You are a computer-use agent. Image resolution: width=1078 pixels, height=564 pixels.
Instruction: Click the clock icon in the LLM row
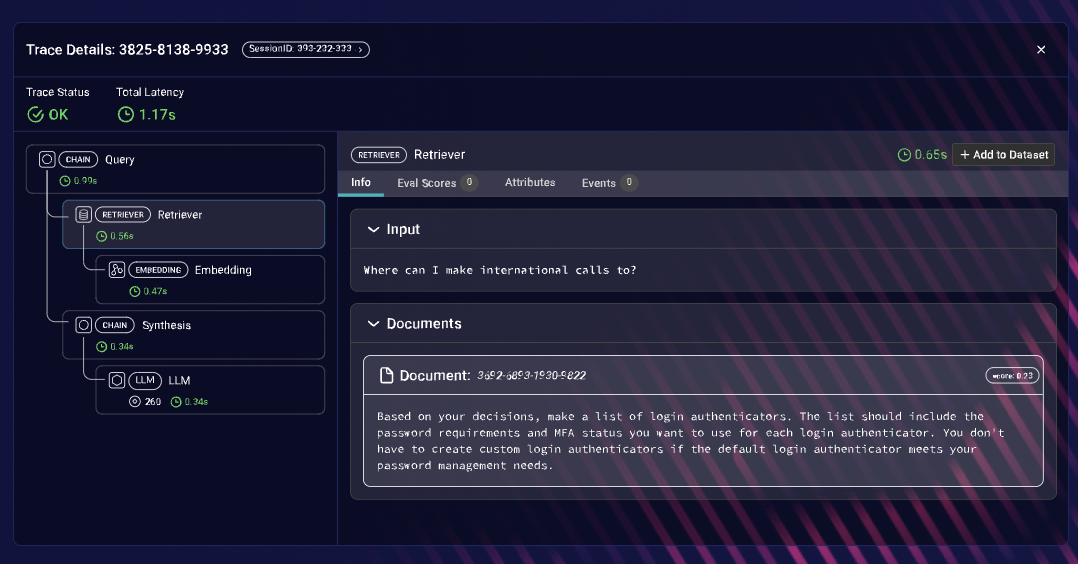[x=176, y=402]
